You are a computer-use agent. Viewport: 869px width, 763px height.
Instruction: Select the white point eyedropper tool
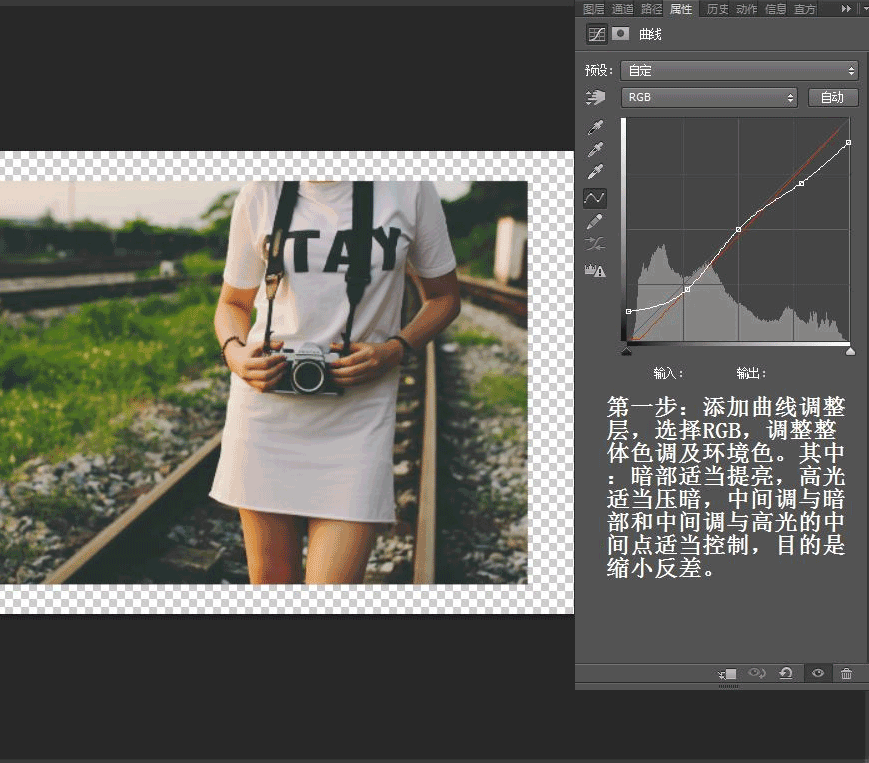tap(595, 171)
